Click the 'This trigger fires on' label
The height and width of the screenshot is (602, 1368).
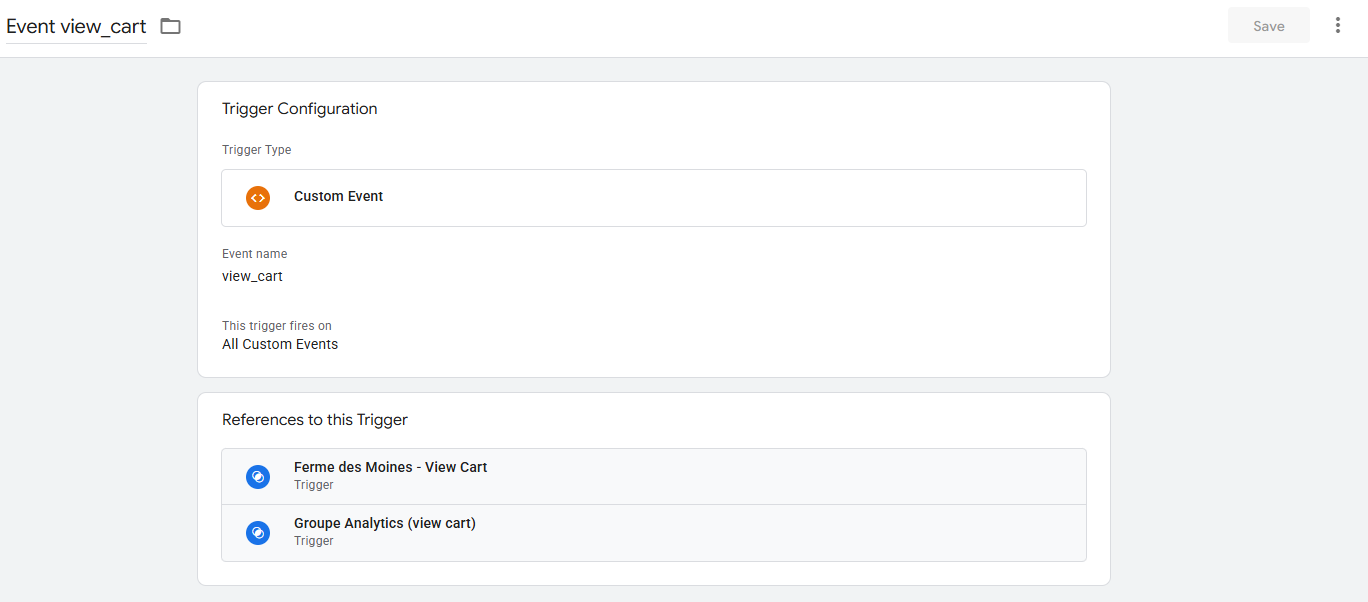point(277,326)
